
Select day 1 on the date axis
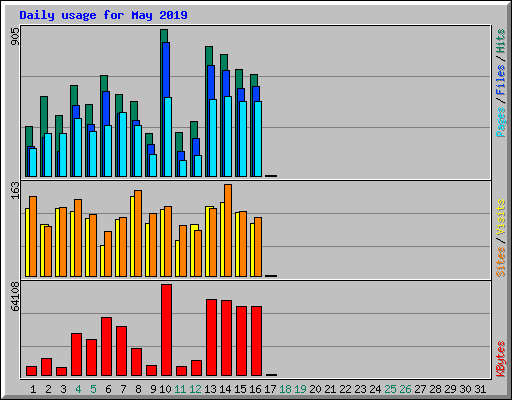click(x=33, y=389)
